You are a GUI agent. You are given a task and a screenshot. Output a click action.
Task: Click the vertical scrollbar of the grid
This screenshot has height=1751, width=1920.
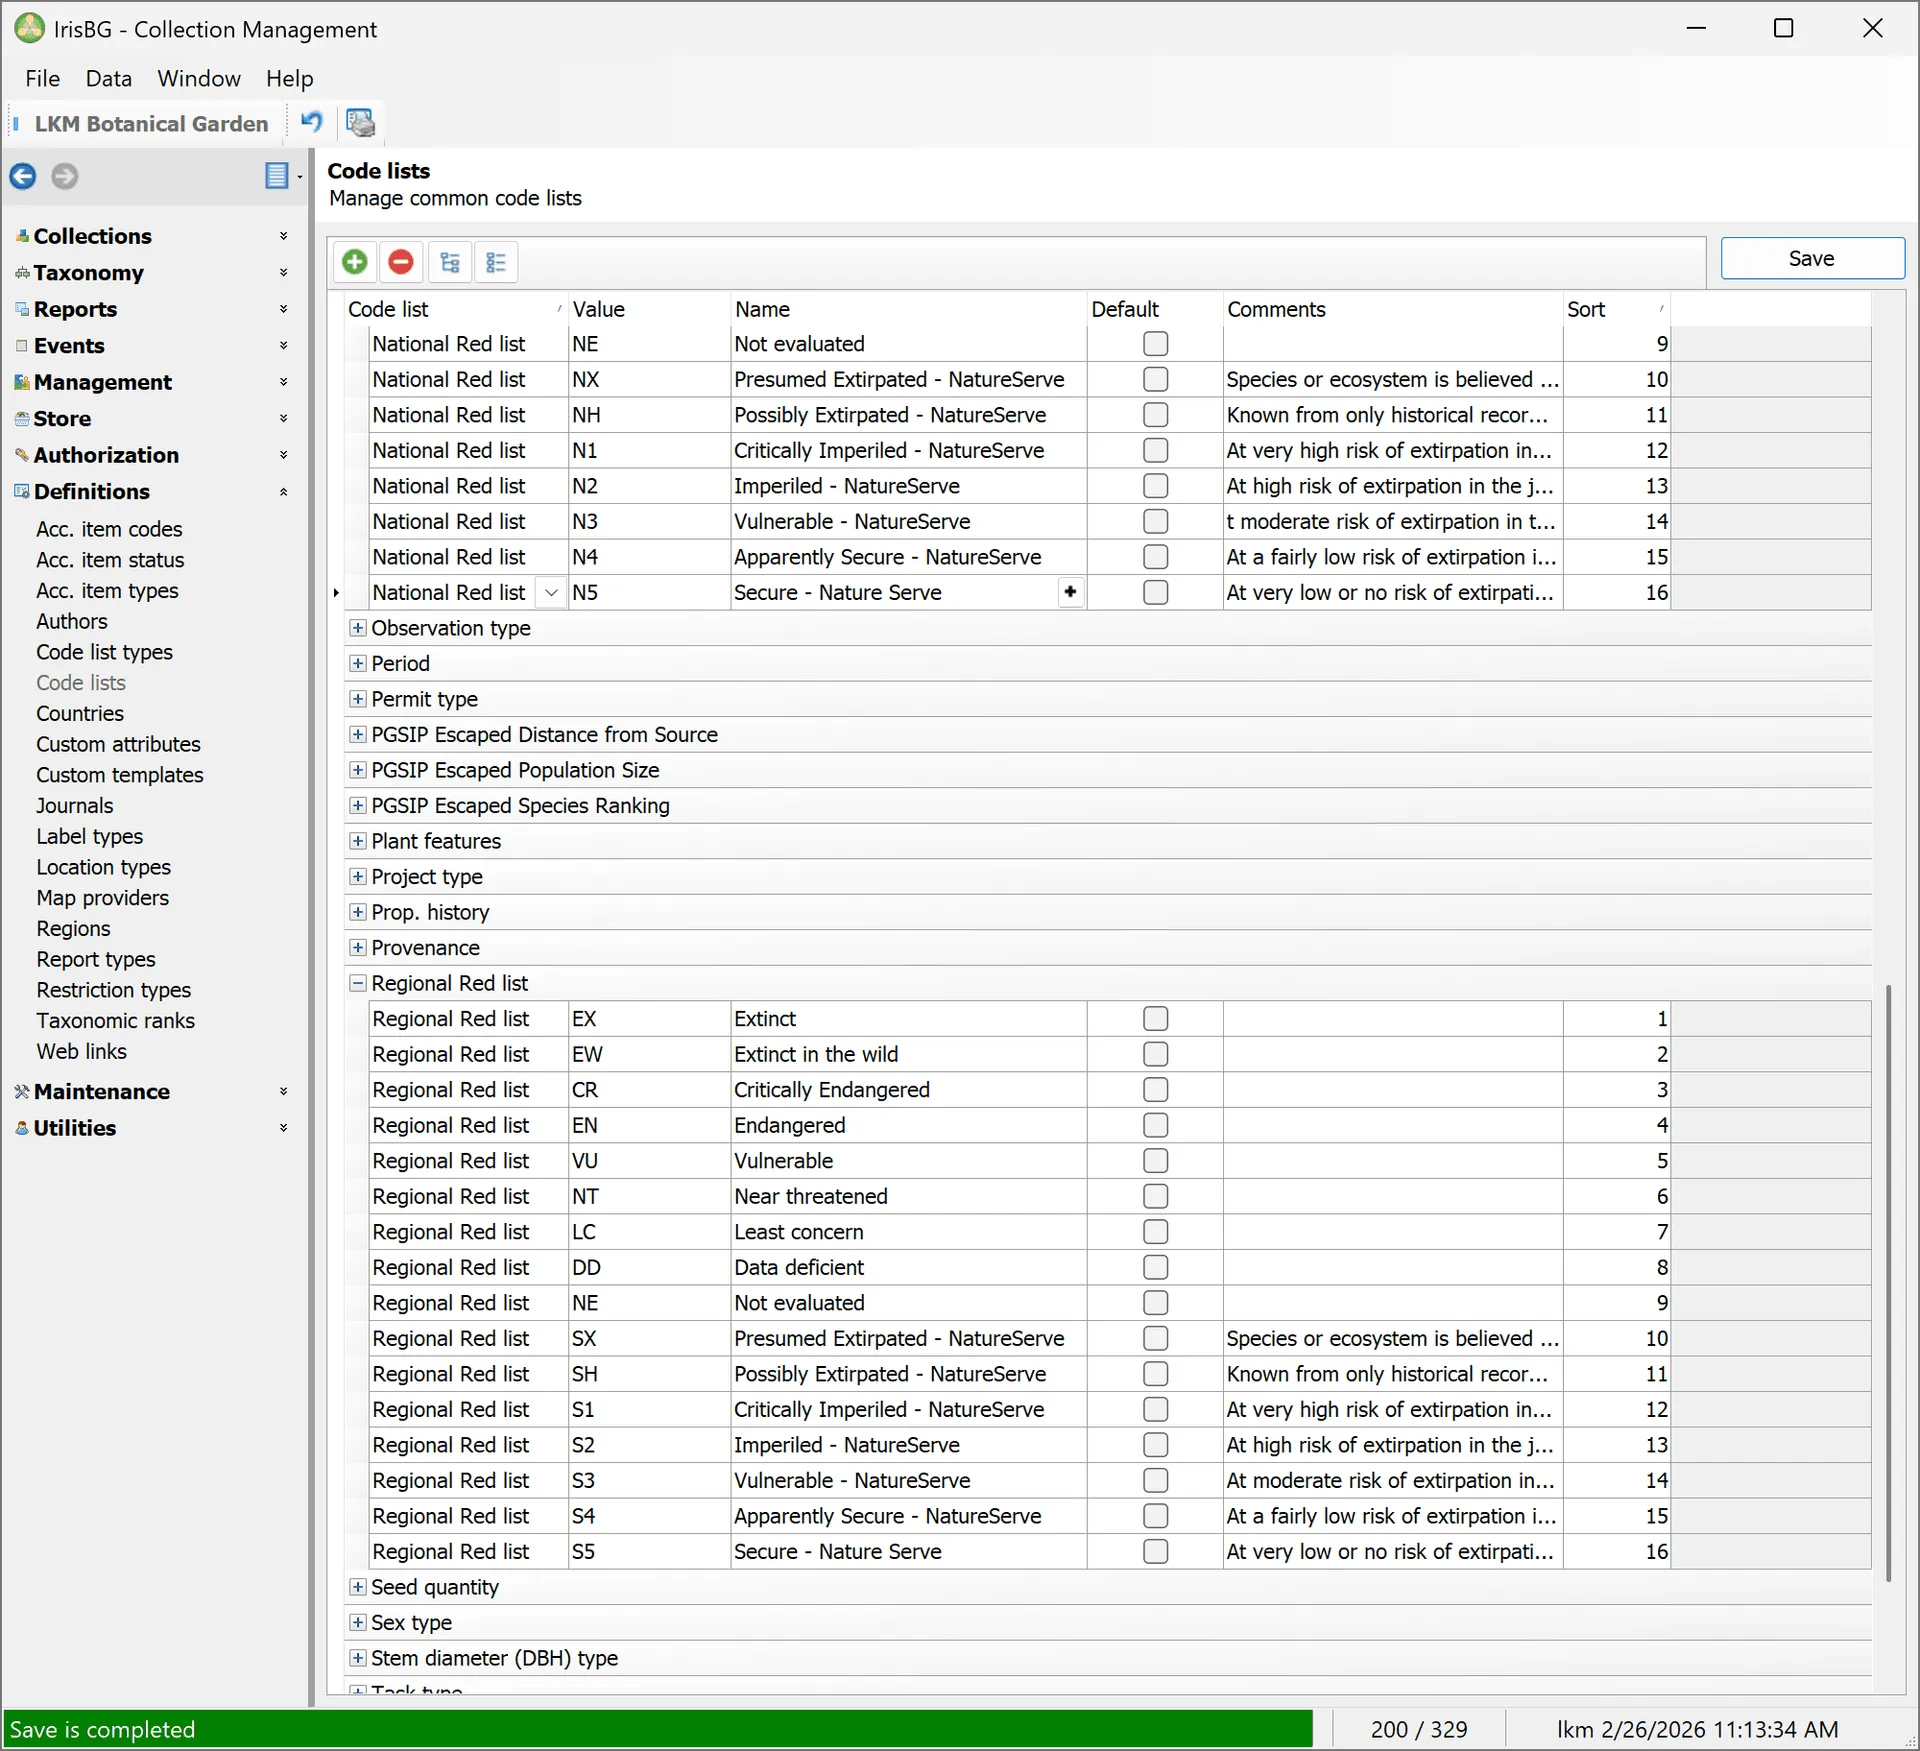pyautogui.click(x=1888, y=1283)
